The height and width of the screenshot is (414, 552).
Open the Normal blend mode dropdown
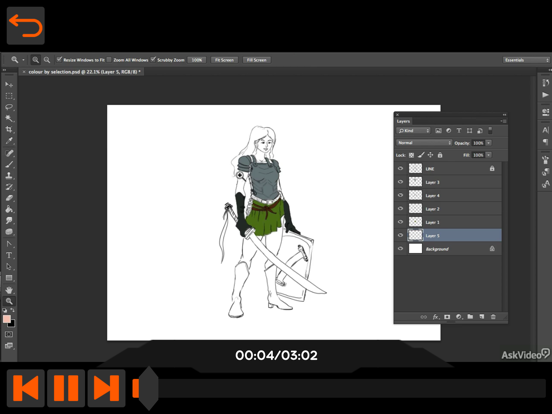pyautogui.click(x=424, y=143)
